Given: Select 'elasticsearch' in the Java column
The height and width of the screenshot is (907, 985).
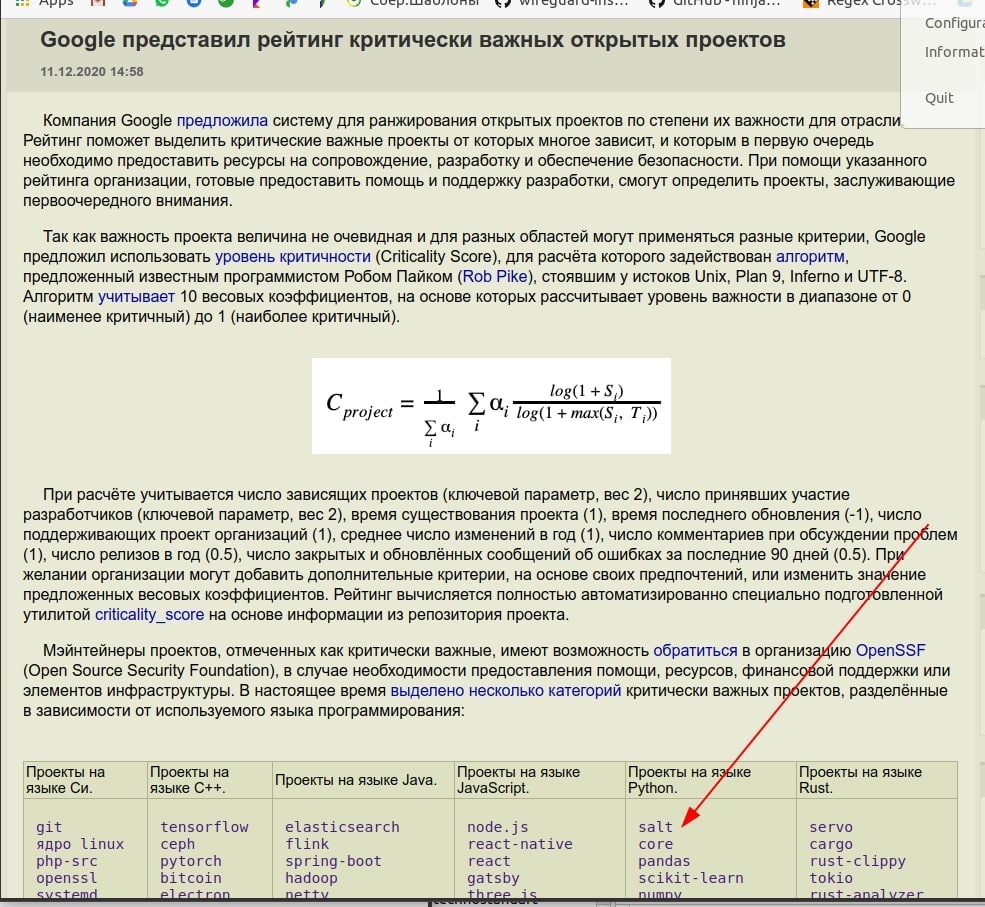Looking at the screenshot, I should [342, 827].
